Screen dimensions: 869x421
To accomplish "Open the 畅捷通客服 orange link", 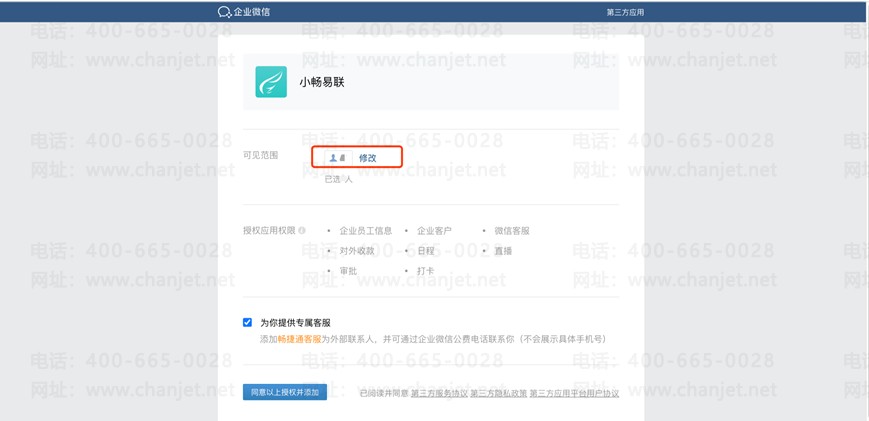I will coord(299,339).
